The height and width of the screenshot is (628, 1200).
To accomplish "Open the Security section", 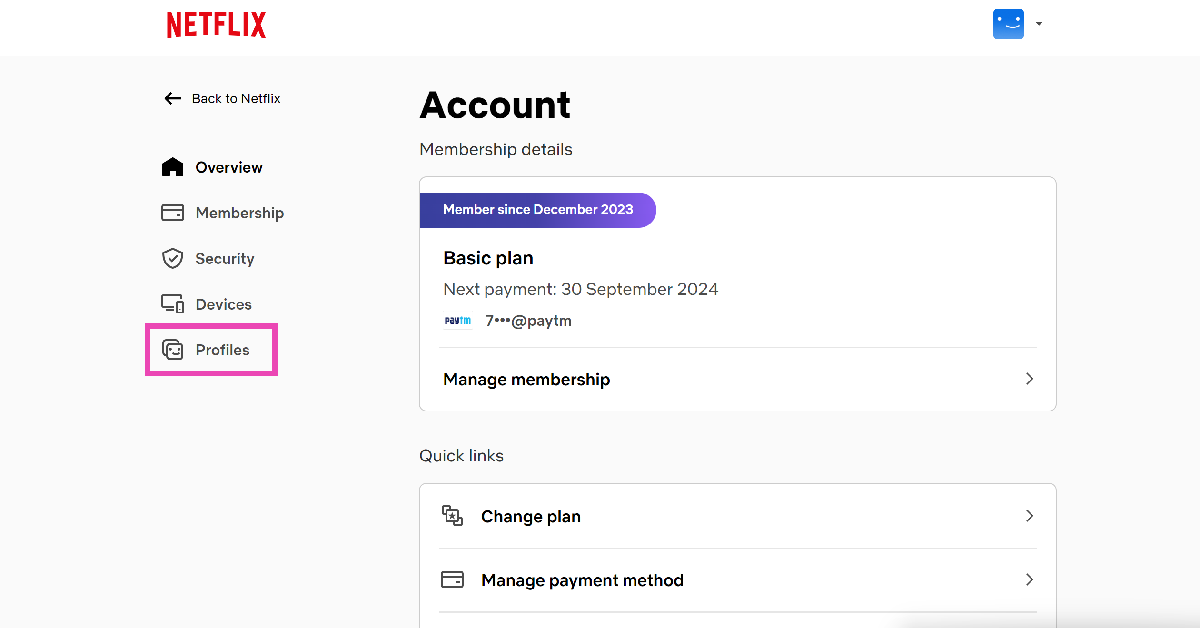I will click(x=225, y=259).
